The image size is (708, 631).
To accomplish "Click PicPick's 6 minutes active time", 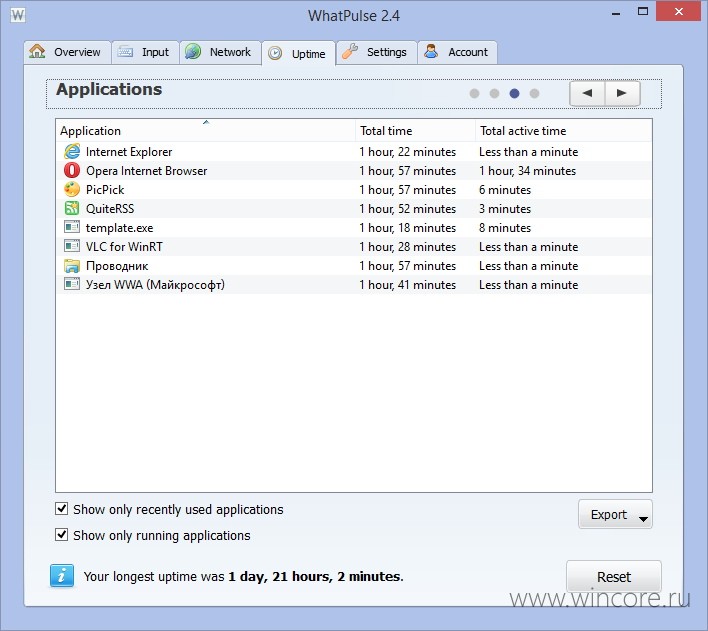I will point(505,190).
